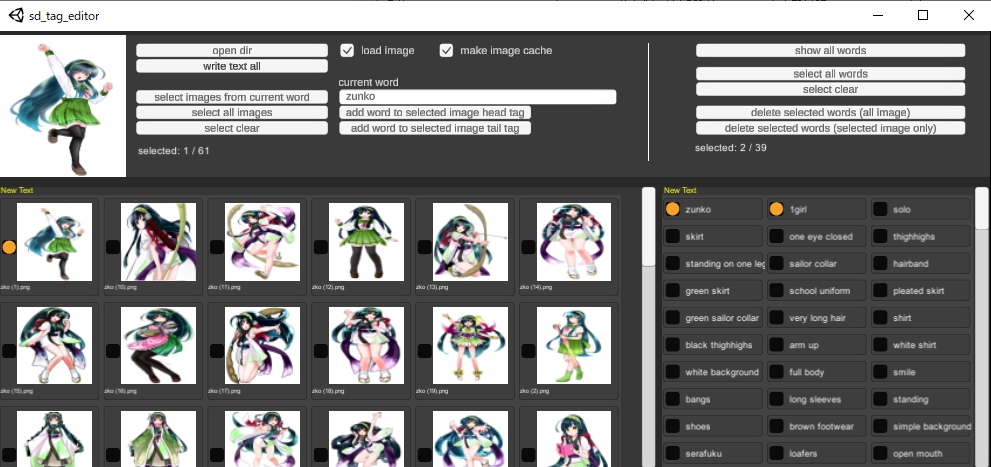
Task: Click the Unity logo in the title bar
Action: 16,15
